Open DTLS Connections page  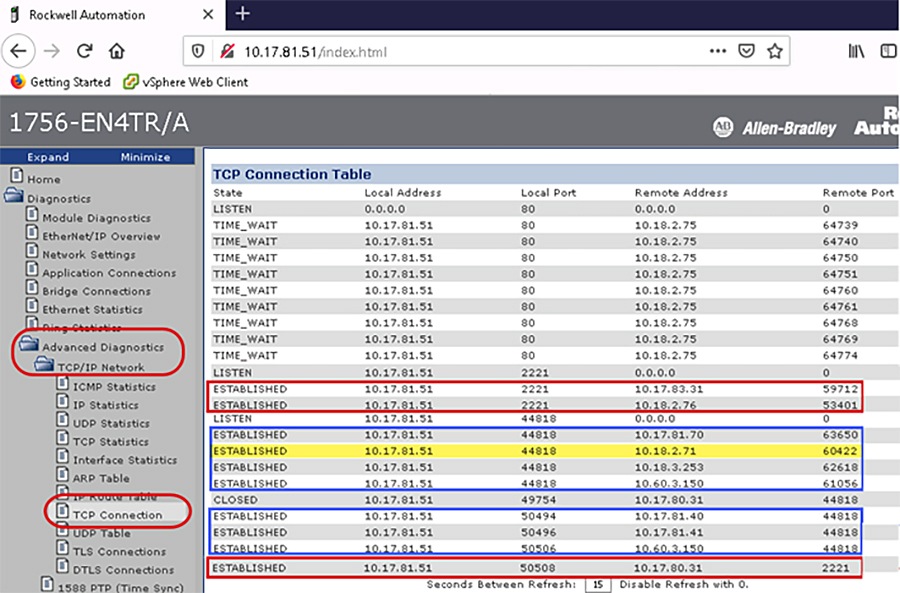click(x=123, y=570)
